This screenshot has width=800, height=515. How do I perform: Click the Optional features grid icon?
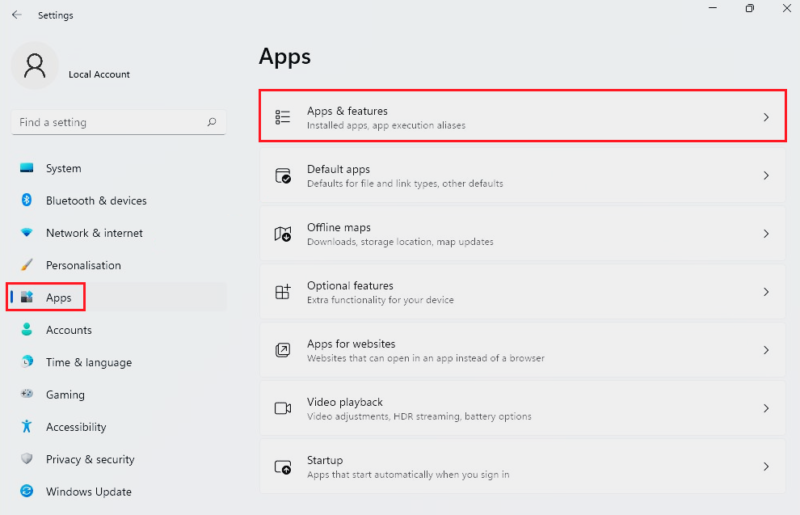(283, 292)
